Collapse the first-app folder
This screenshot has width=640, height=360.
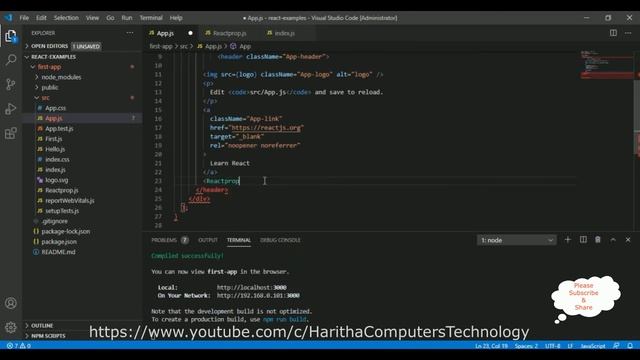82,67
